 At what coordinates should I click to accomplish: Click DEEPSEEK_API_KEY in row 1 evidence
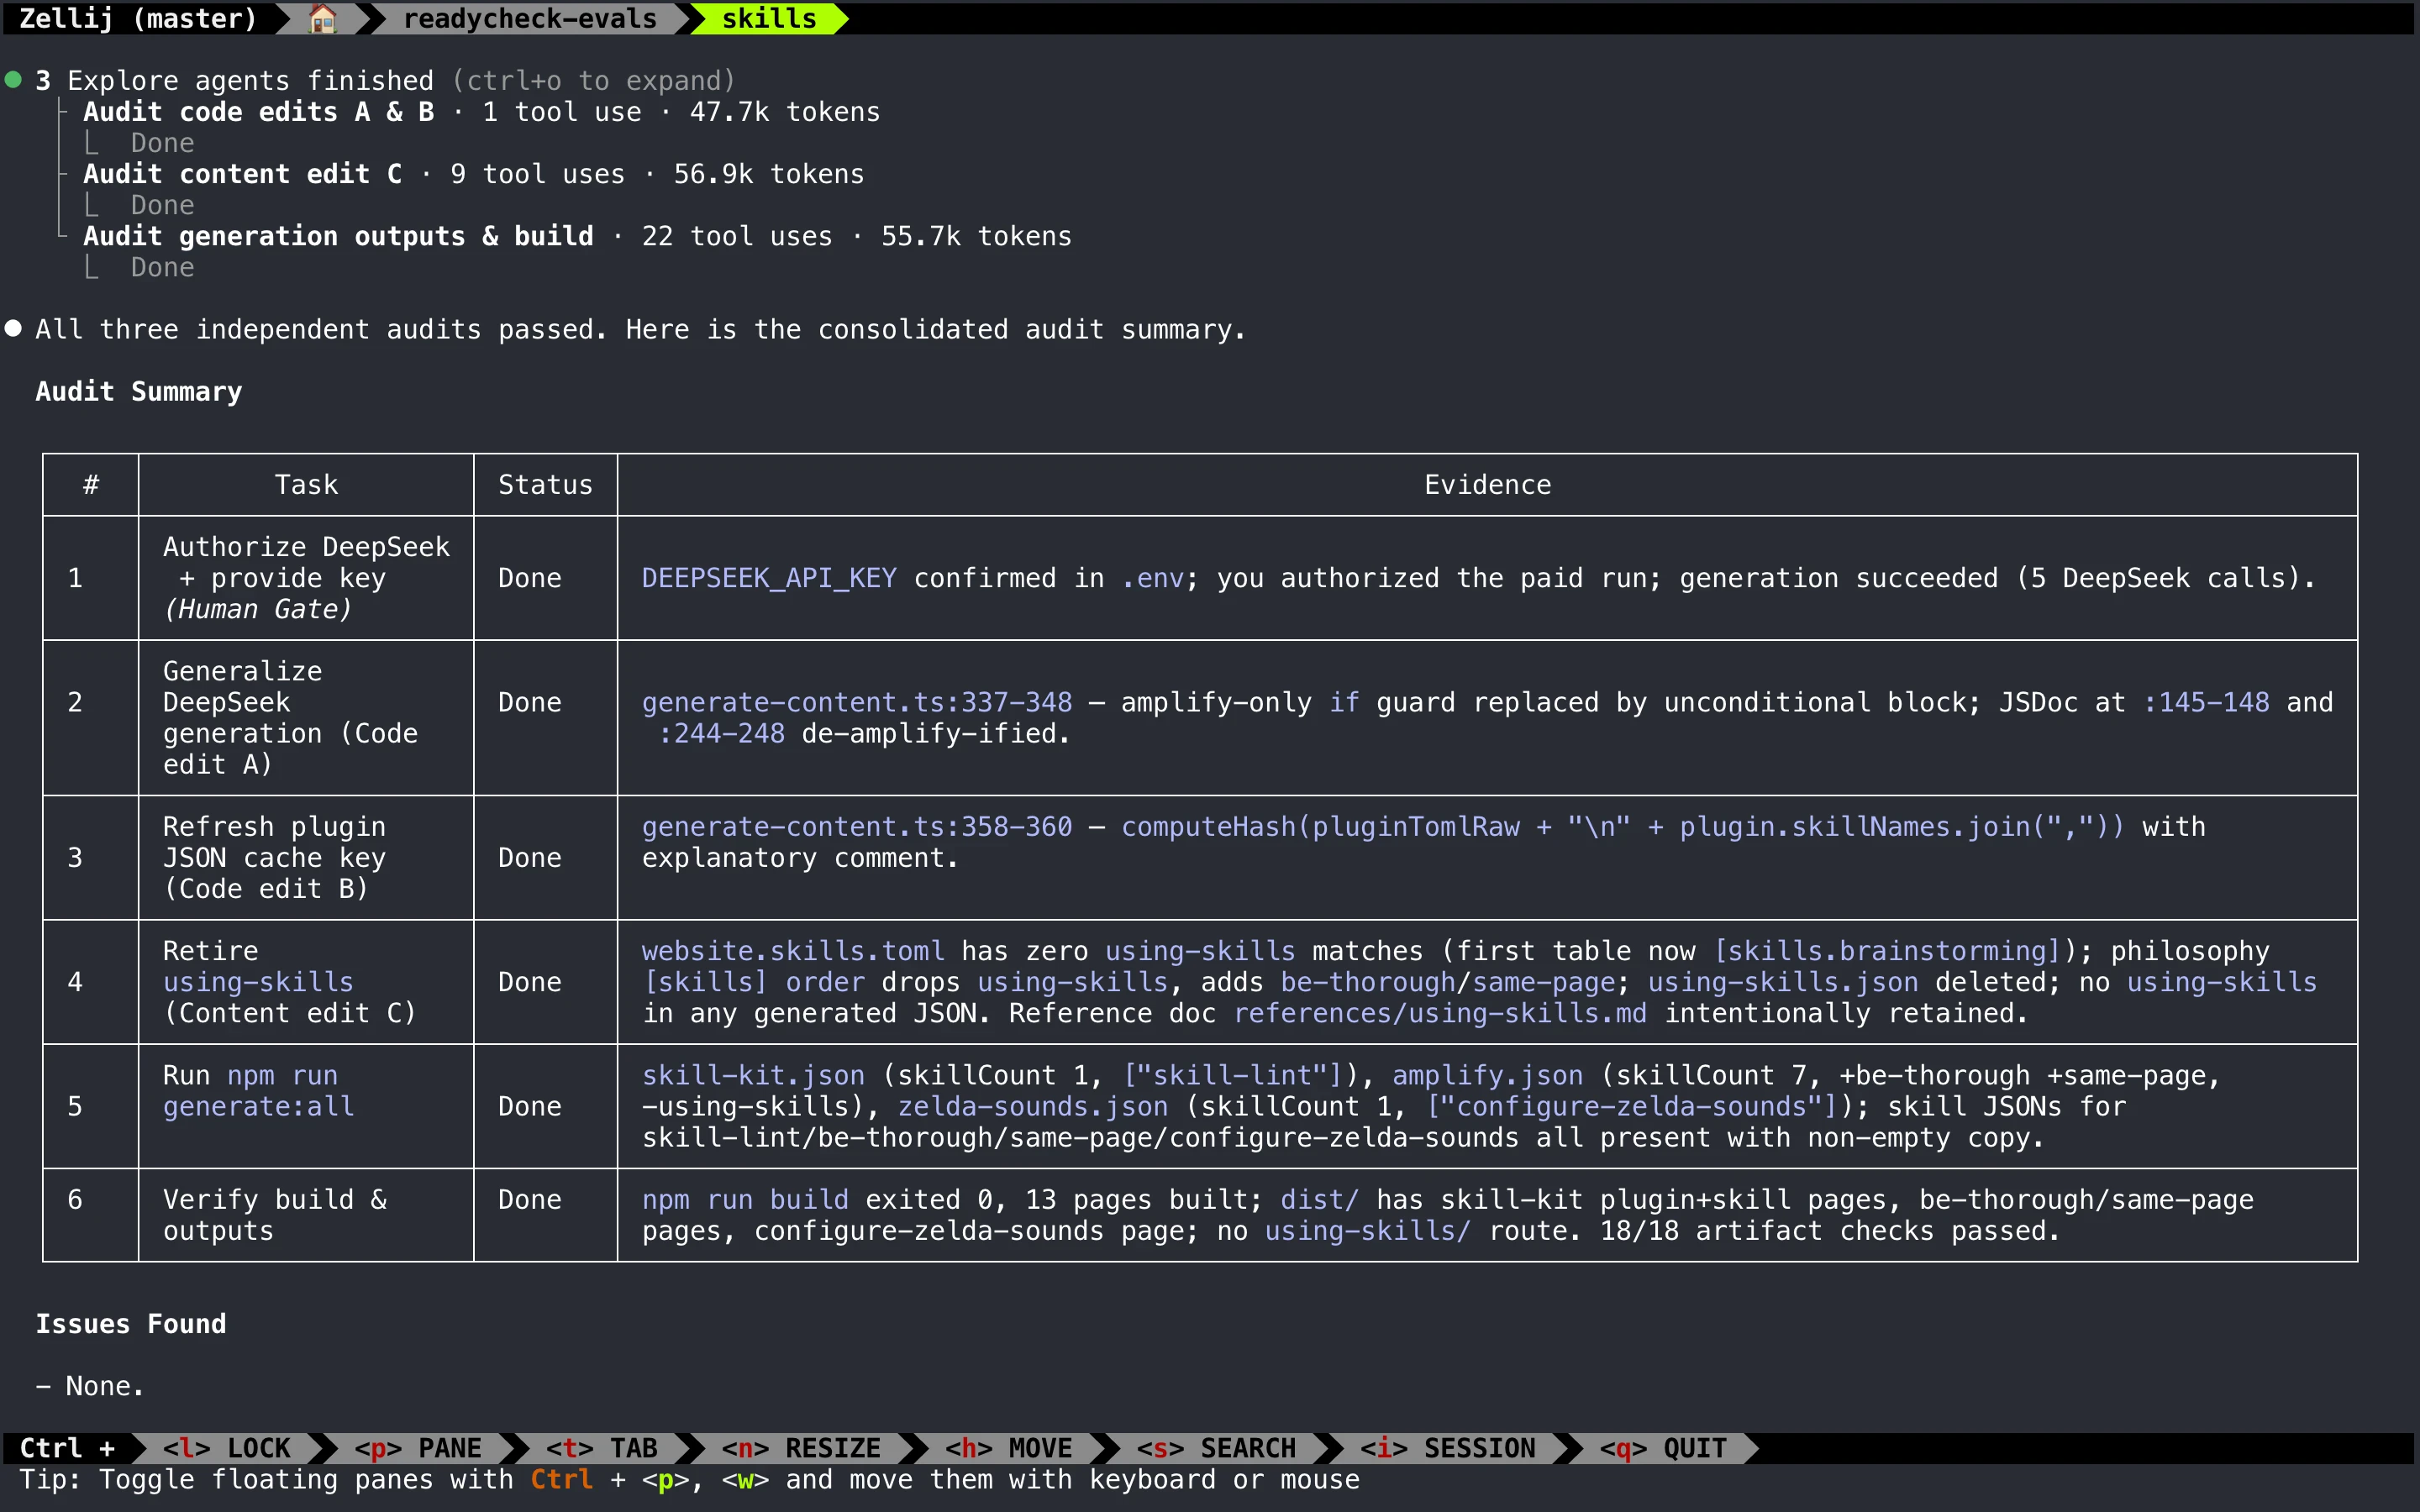[x=769, y=577]
